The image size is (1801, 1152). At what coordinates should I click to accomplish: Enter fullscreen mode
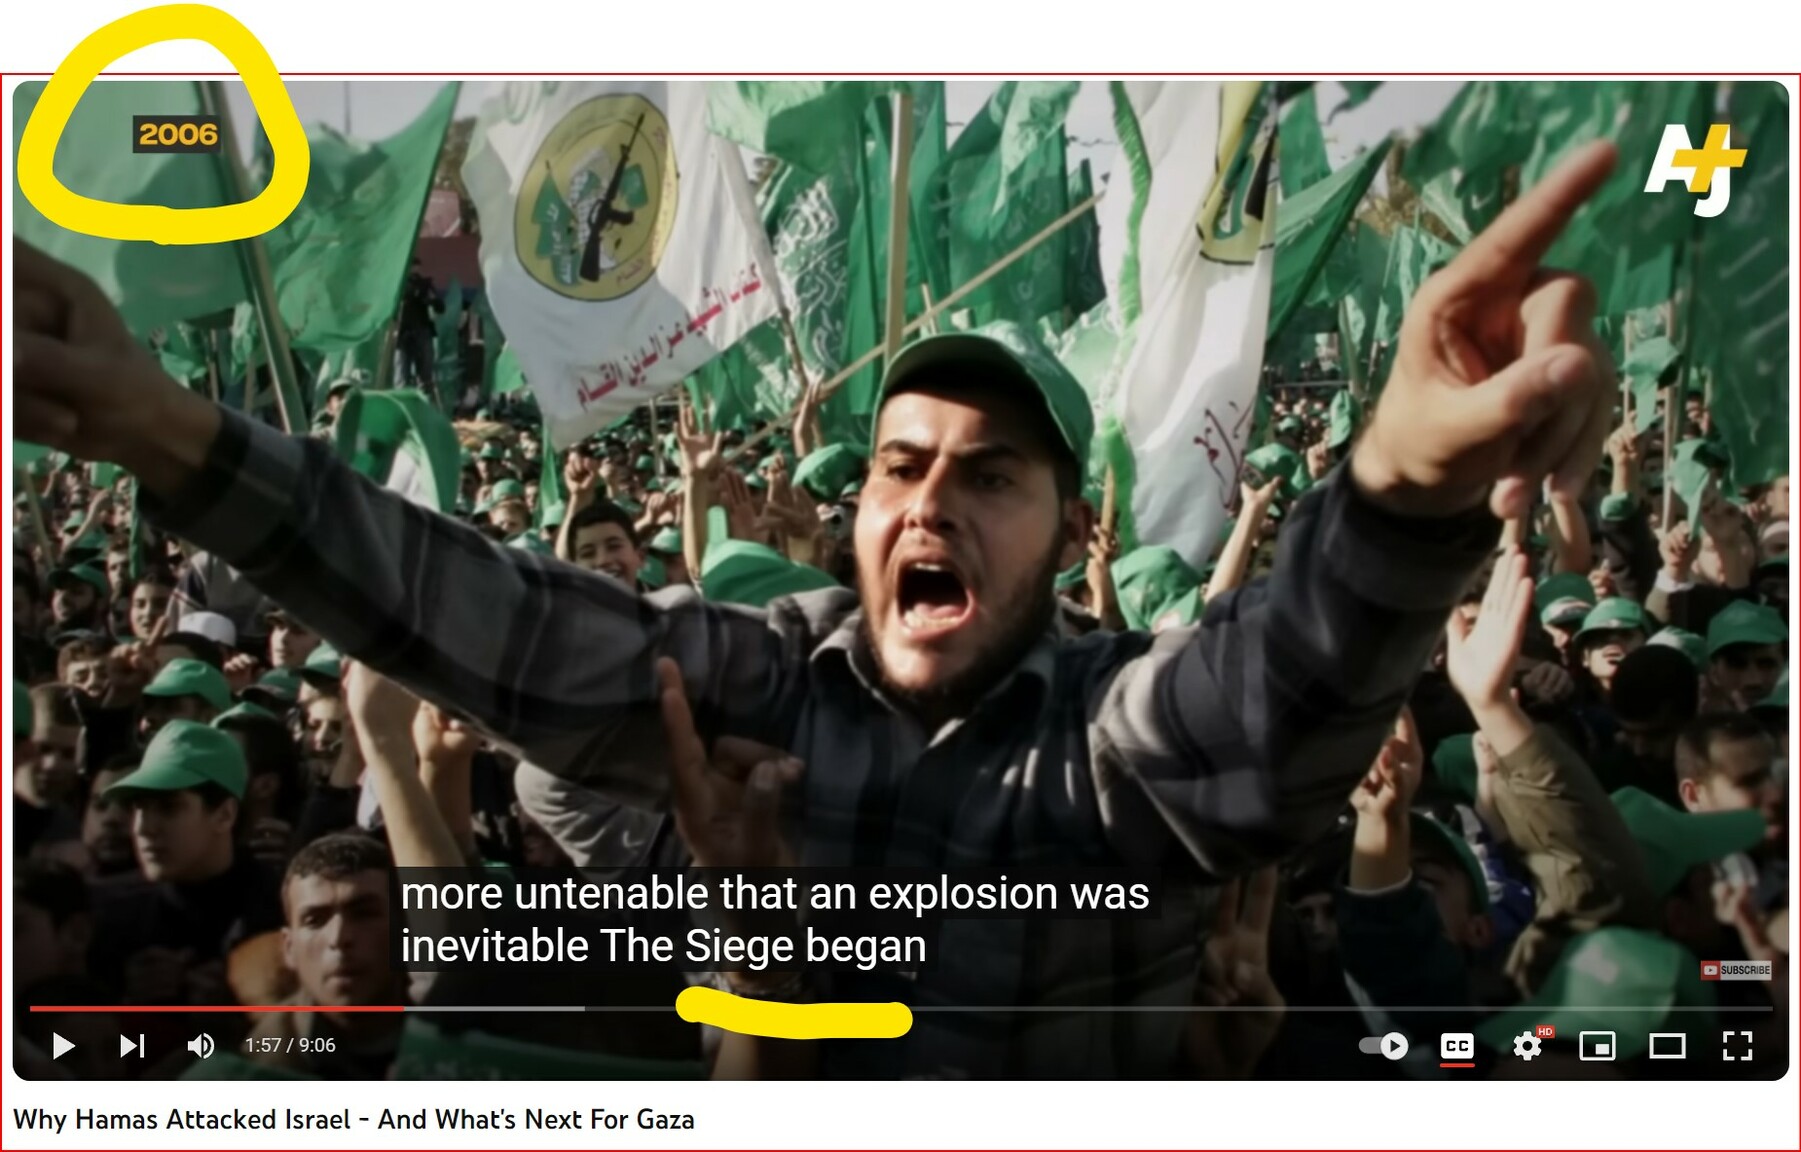(x=1737, y=1046)
